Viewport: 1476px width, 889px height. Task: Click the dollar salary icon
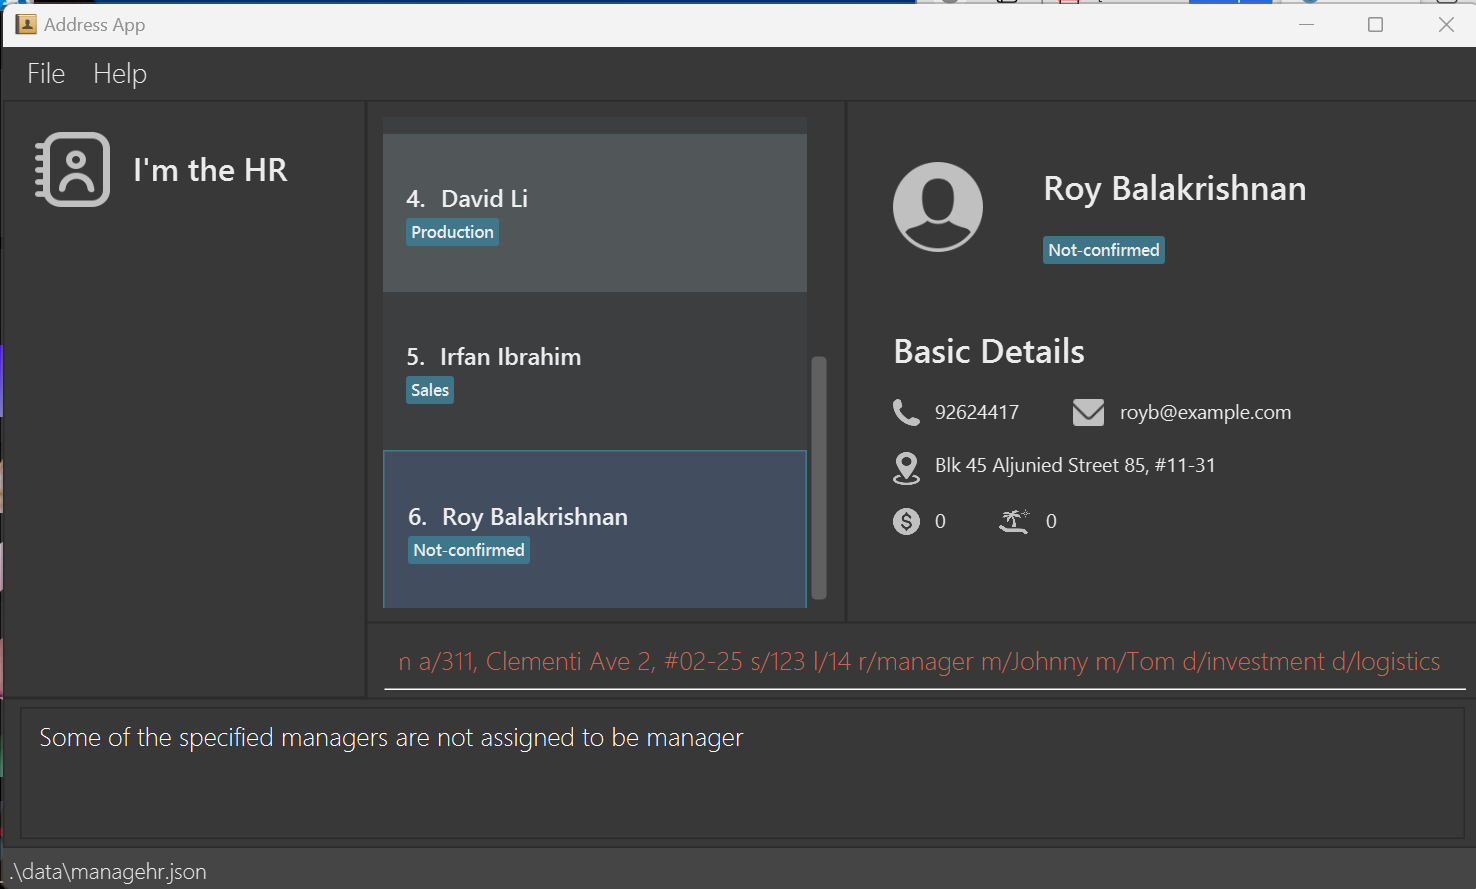pos(906,520)
